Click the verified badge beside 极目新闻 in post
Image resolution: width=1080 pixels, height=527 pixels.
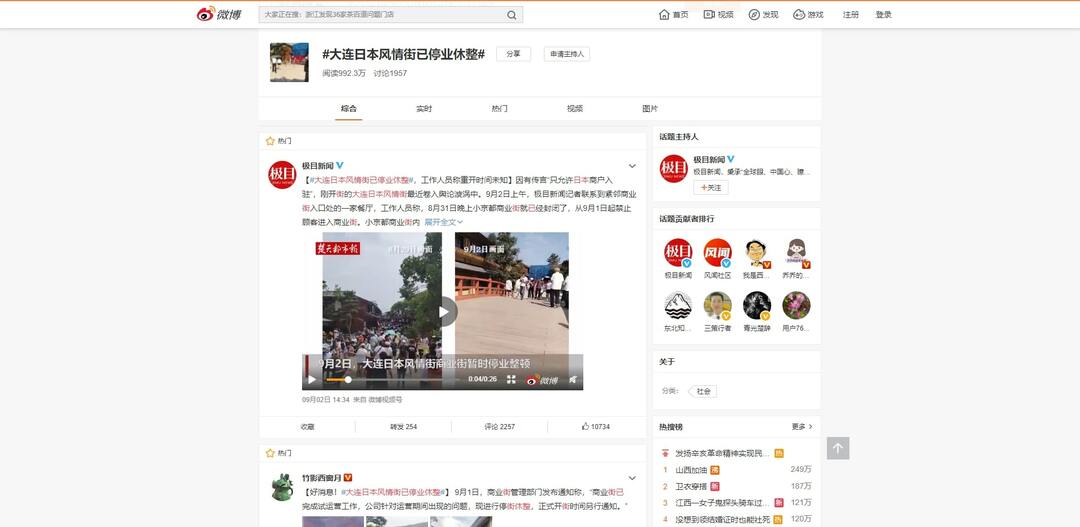point(340,165)
